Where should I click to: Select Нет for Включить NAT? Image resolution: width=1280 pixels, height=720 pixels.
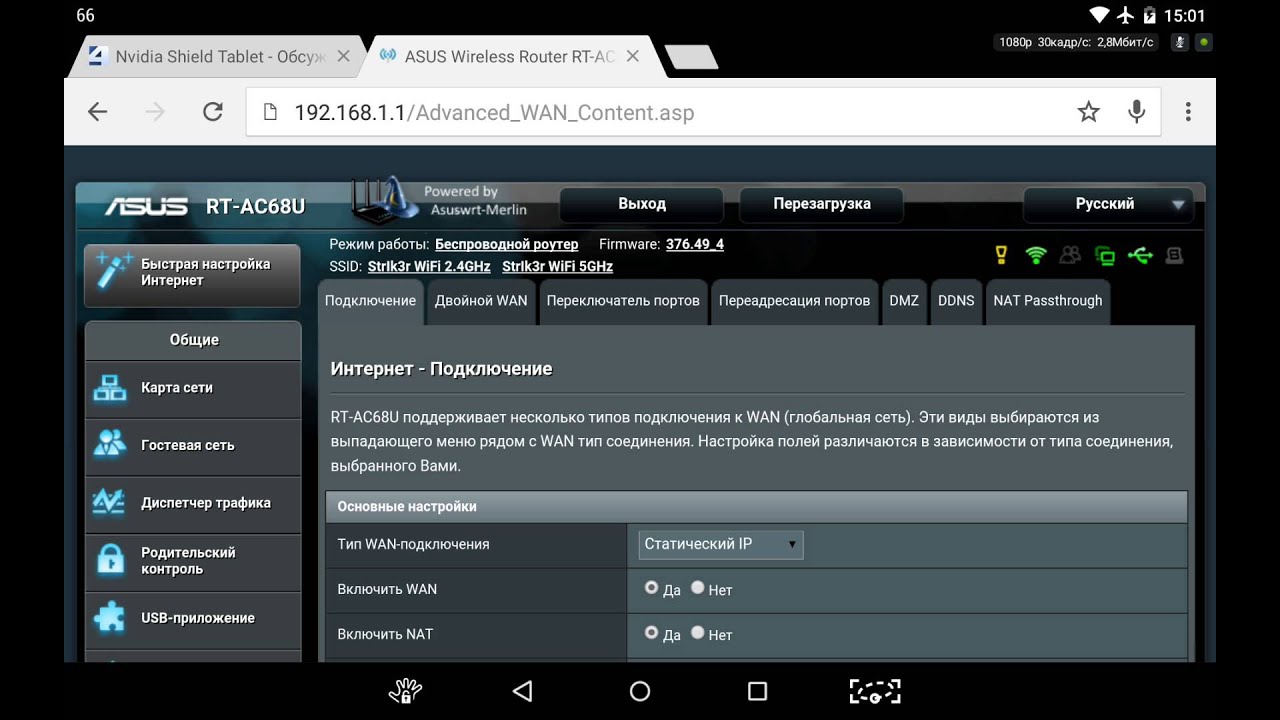pos(698,632)
